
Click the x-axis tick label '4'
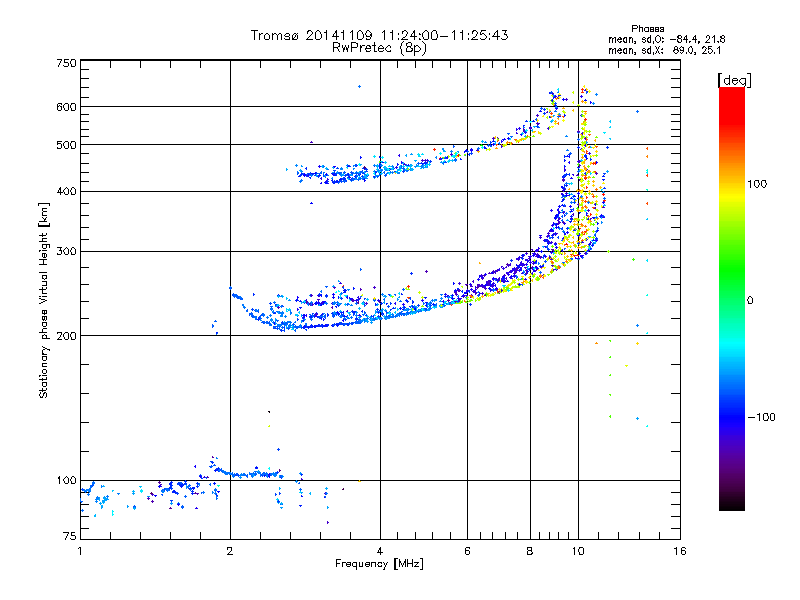pyautogui.click(x=380, y=551)
